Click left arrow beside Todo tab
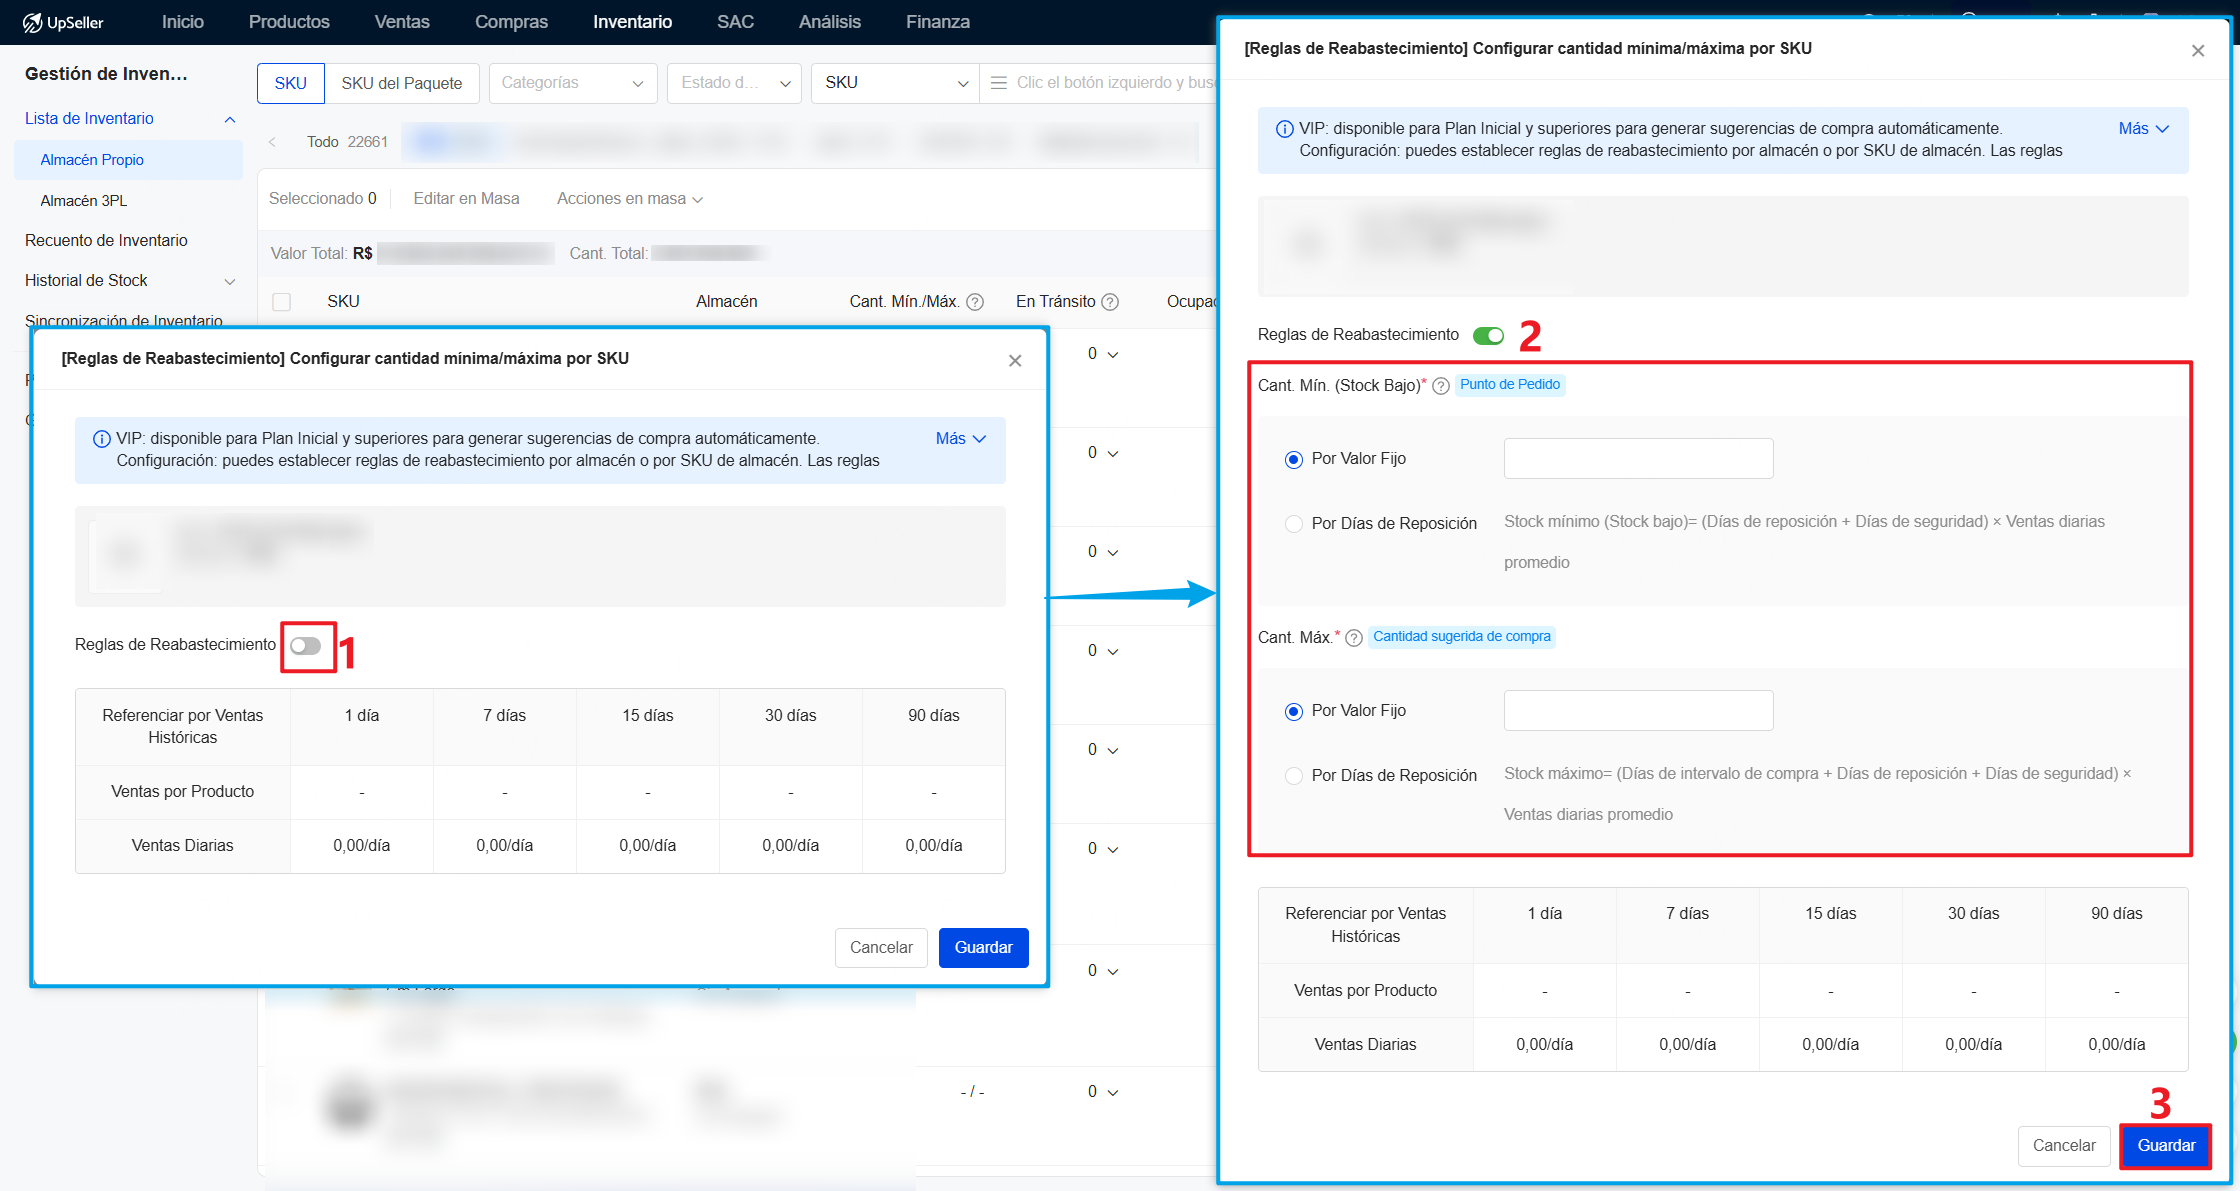The width and height of the screenshot is (2240, 1191). click(x=272, y=142)
